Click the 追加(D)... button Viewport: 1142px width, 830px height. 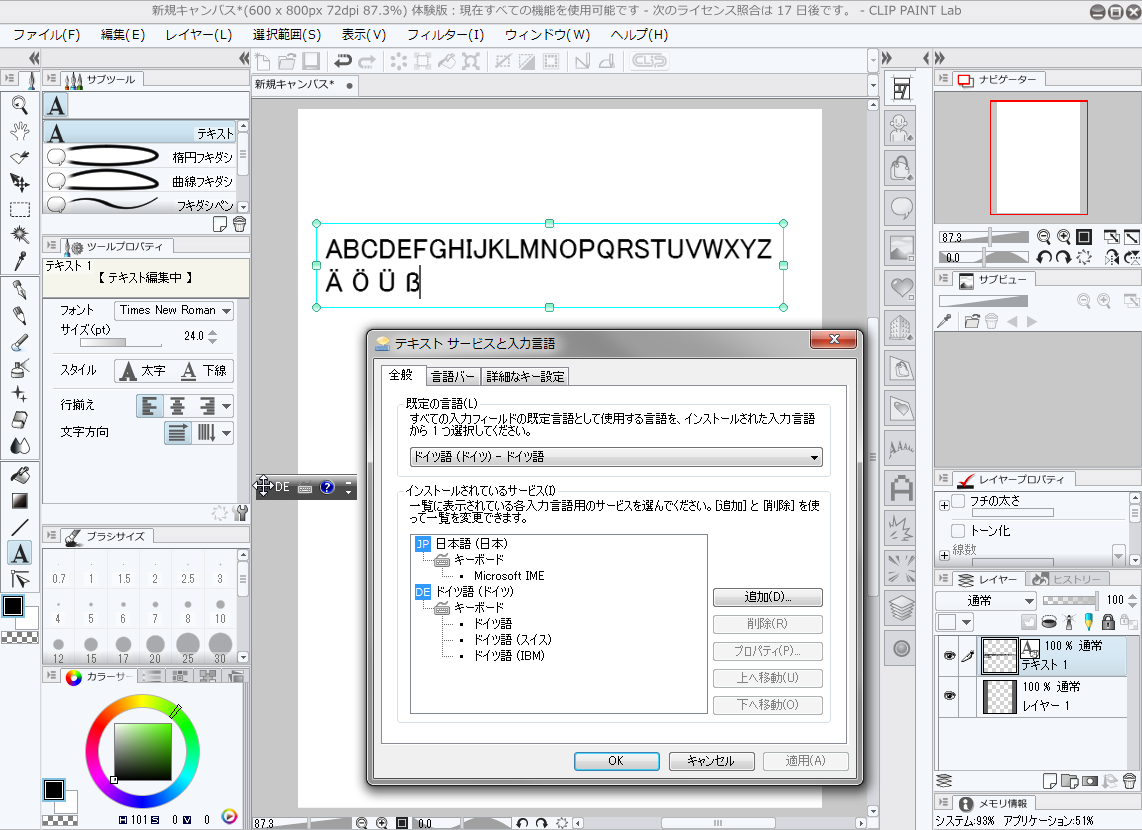767,597
